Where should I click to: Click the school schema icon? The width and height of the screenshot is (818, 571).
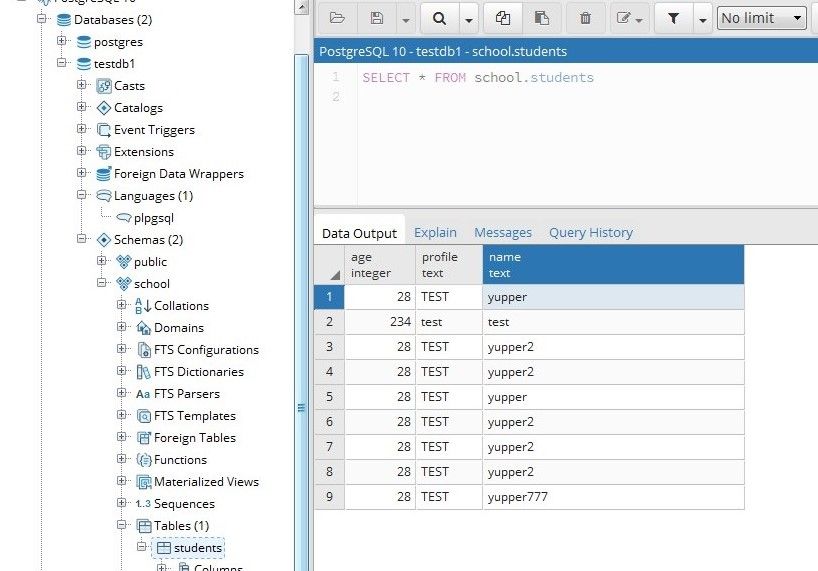click(124, 284)
